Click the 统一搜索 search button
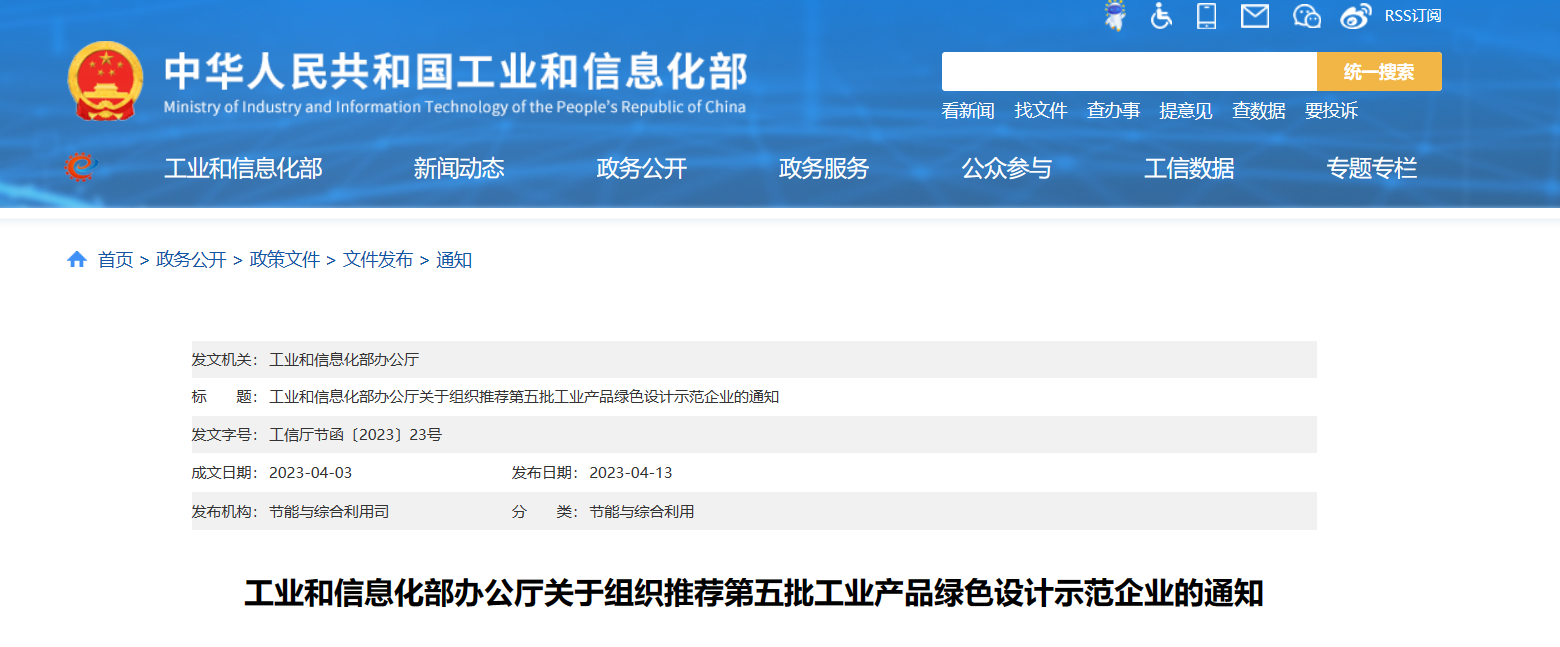1560x647 pixels. pos(1379,72)
